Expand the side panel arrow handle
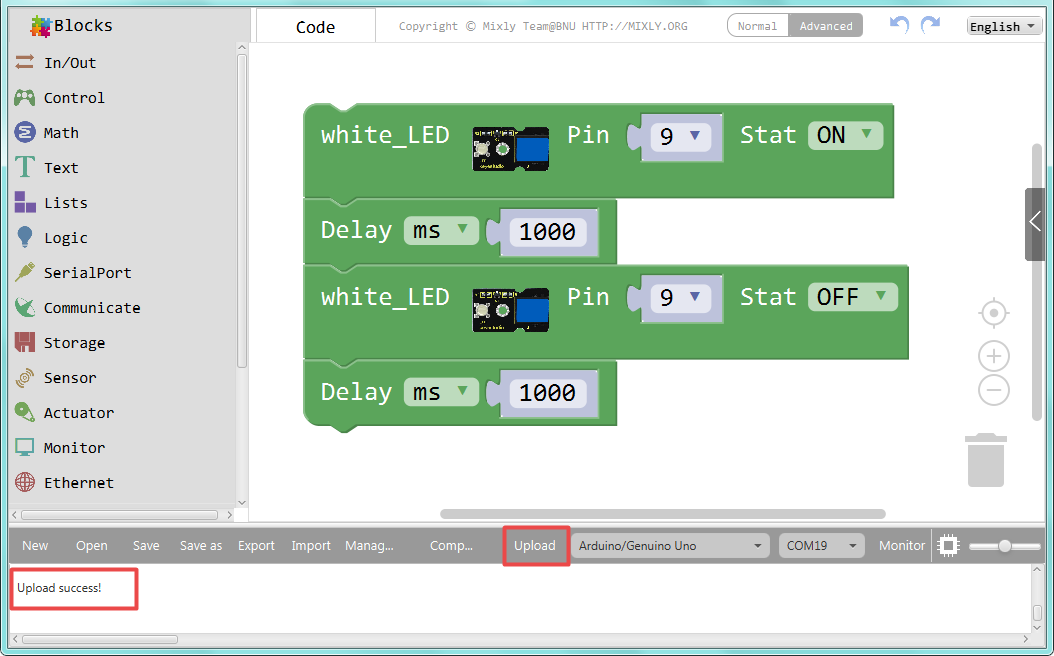The image size is (1054, 656). point(1035,224)
